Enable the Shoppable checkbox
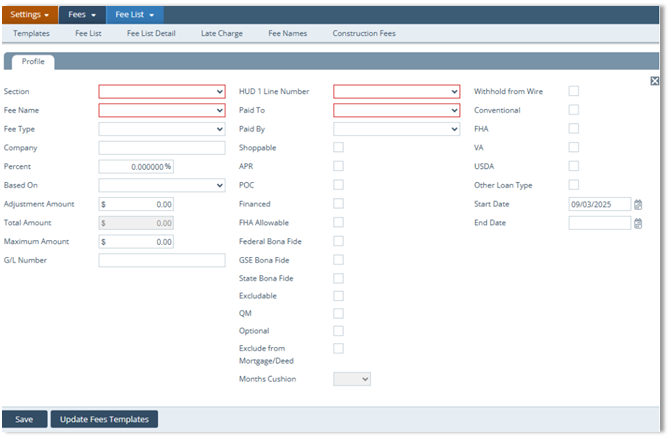 coord(338,147)
